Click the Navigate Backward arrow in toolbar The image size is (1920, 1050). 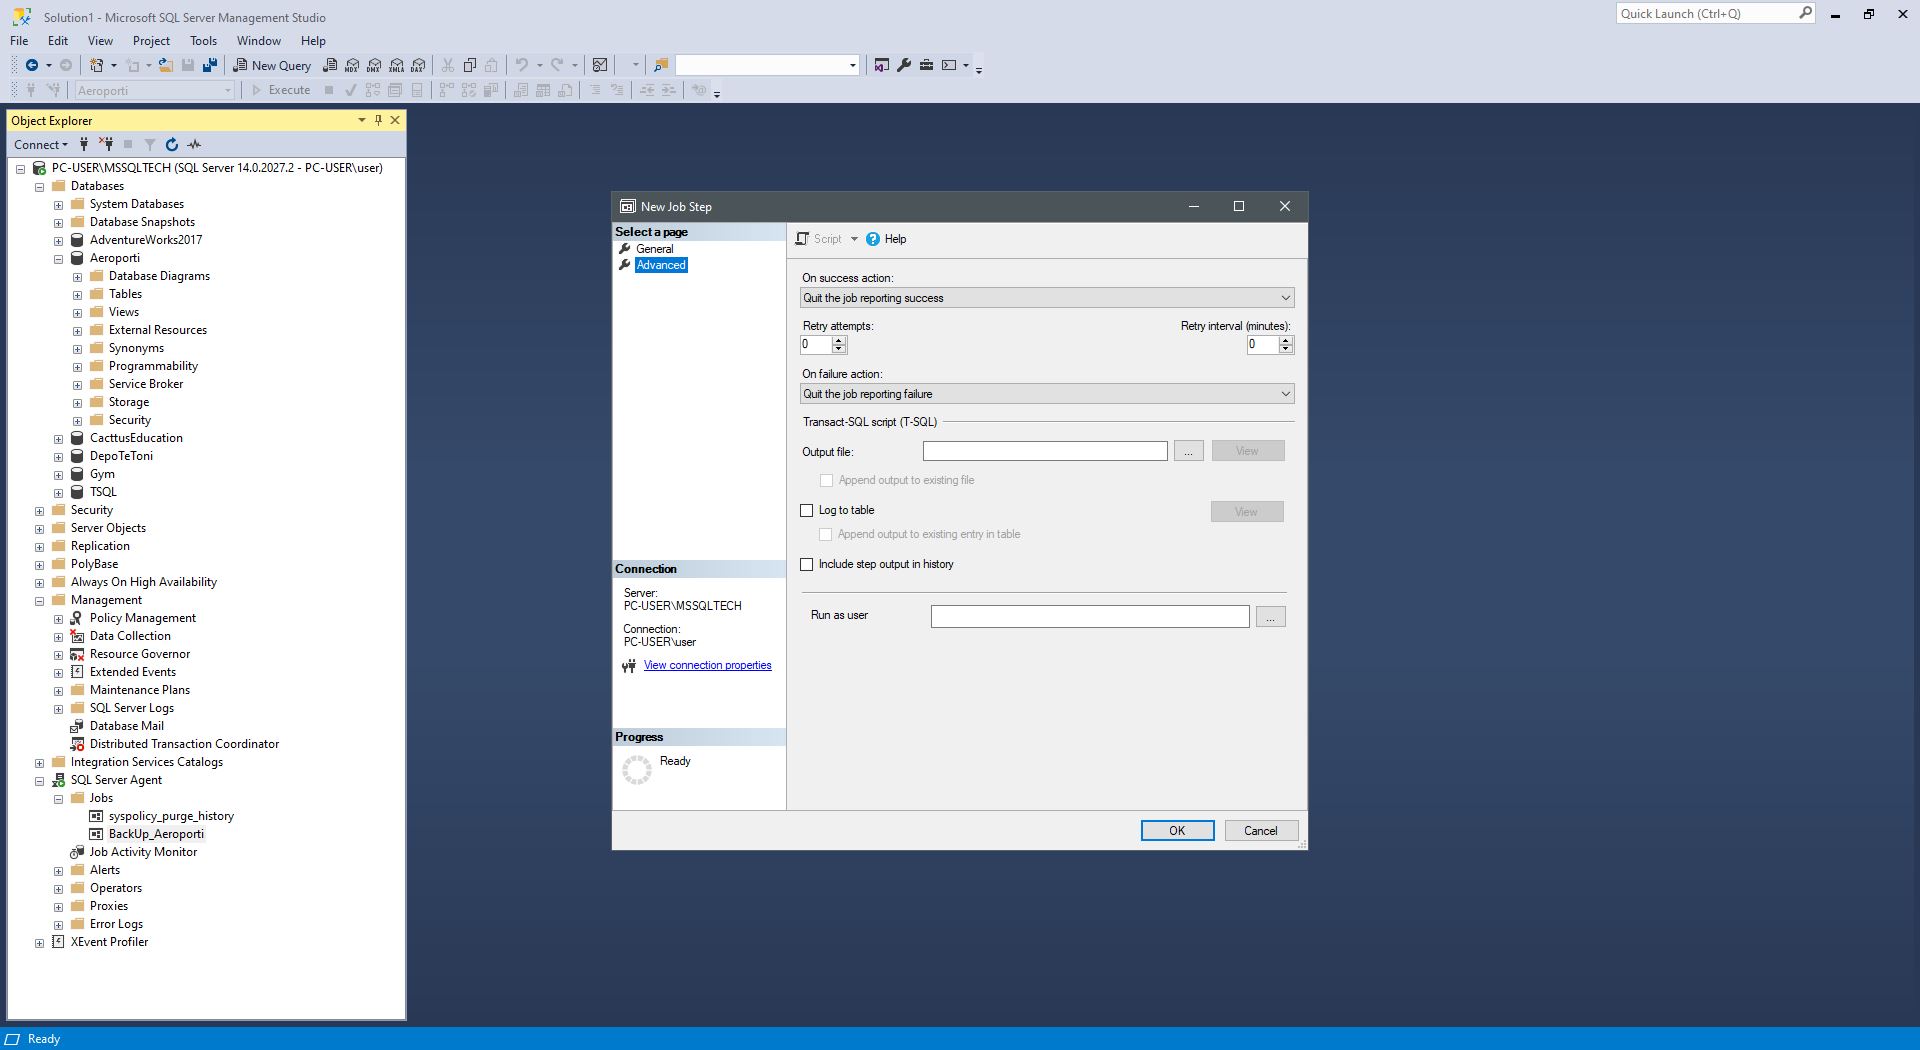click(x=32, y=65)
